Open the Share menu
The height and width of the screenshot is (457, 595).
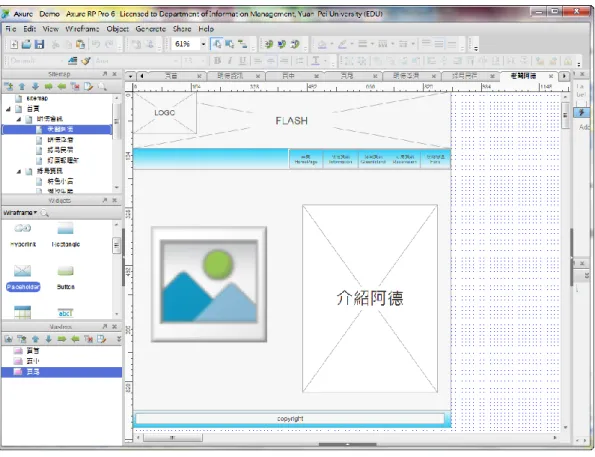pos(182,29)
